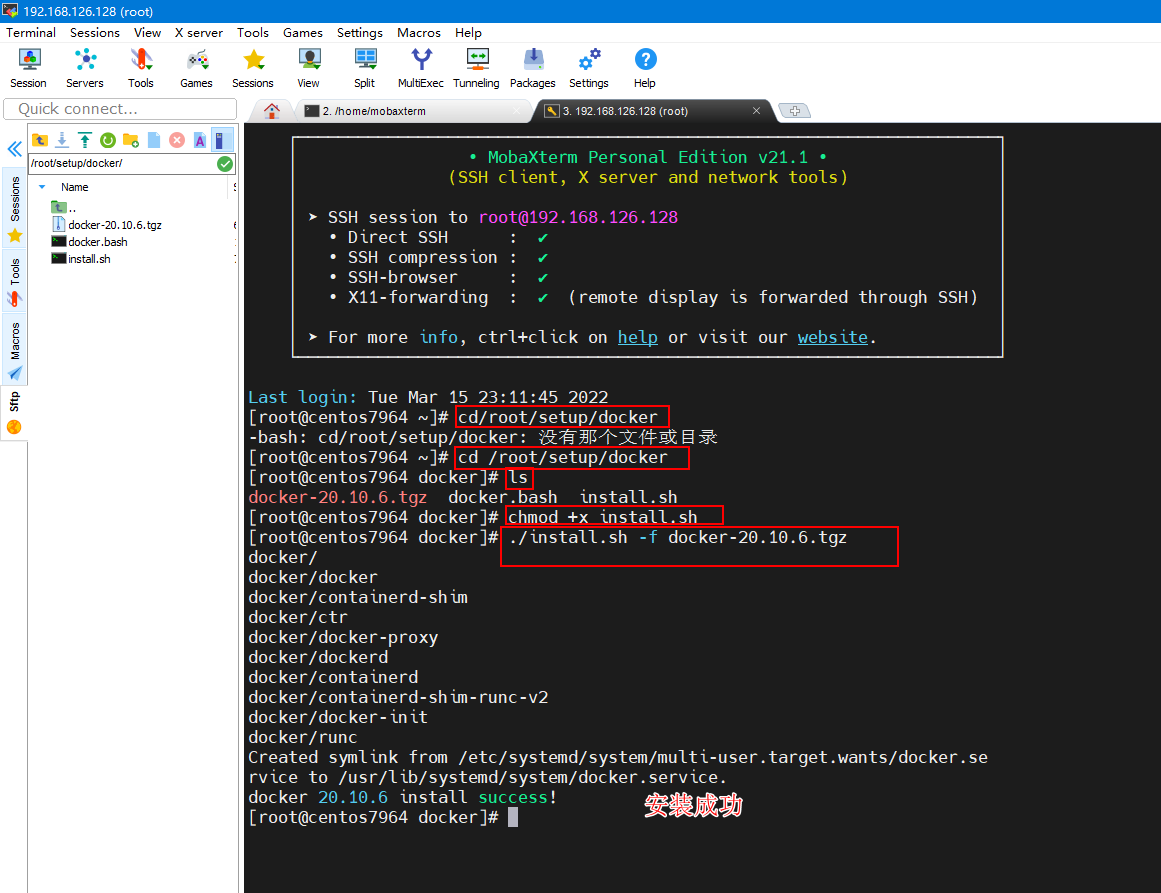Click the Split terminal icon
This screenshot has height=893, width=1161.
point(364,67)
